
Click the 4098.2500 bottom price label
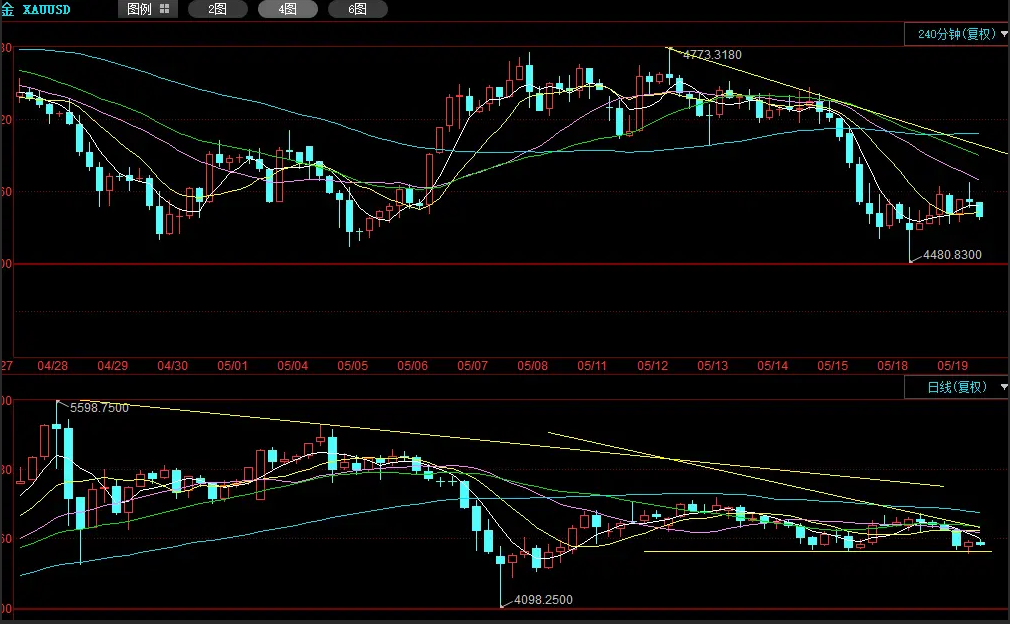[544, 600]
